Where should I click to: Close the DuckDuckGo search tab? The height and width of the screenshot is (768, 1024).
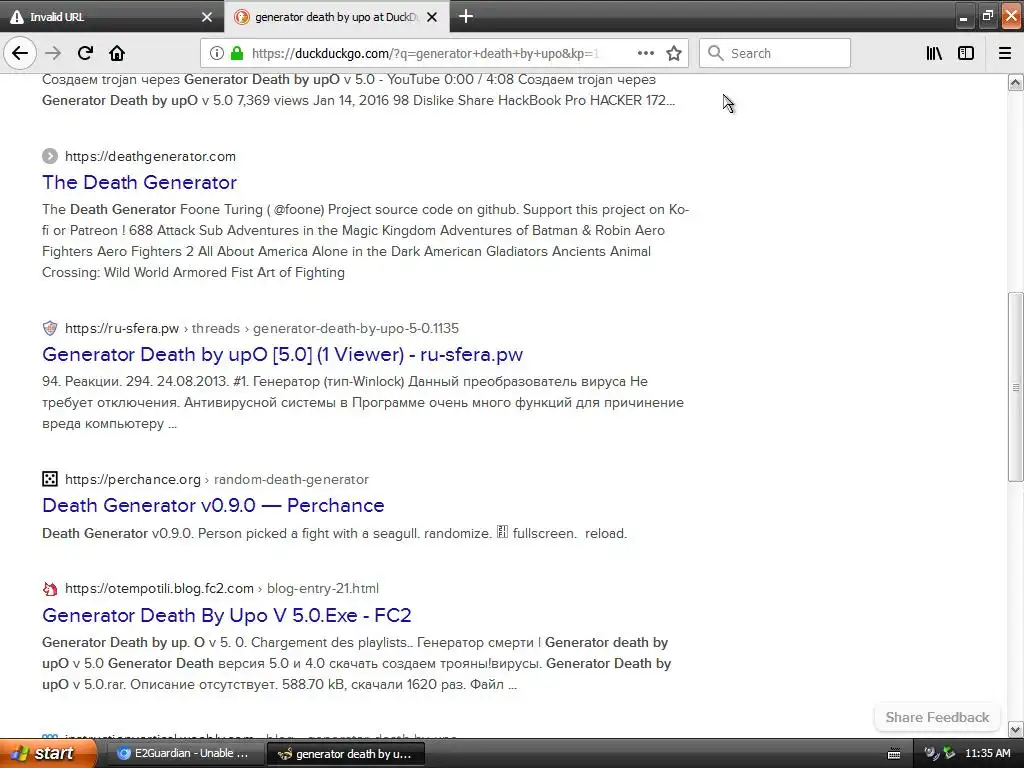click(432, 17)
